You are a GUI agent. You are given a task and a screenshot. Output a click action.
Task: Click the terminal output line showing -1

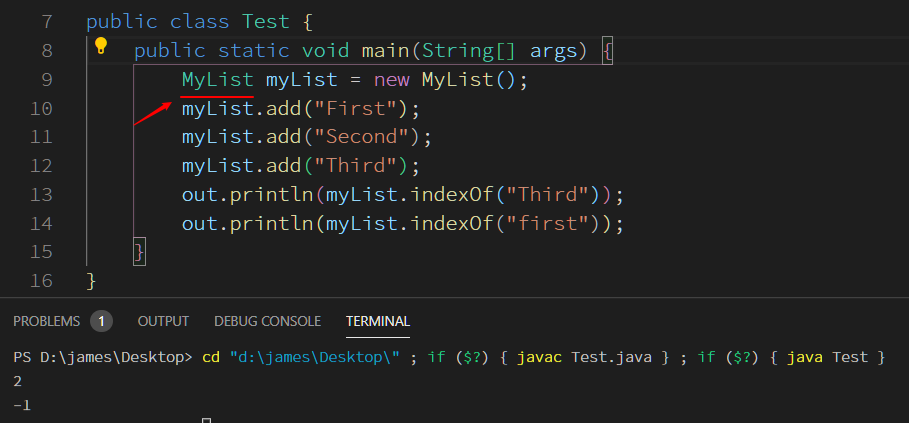pyautogui.click(x=21, y=405)
